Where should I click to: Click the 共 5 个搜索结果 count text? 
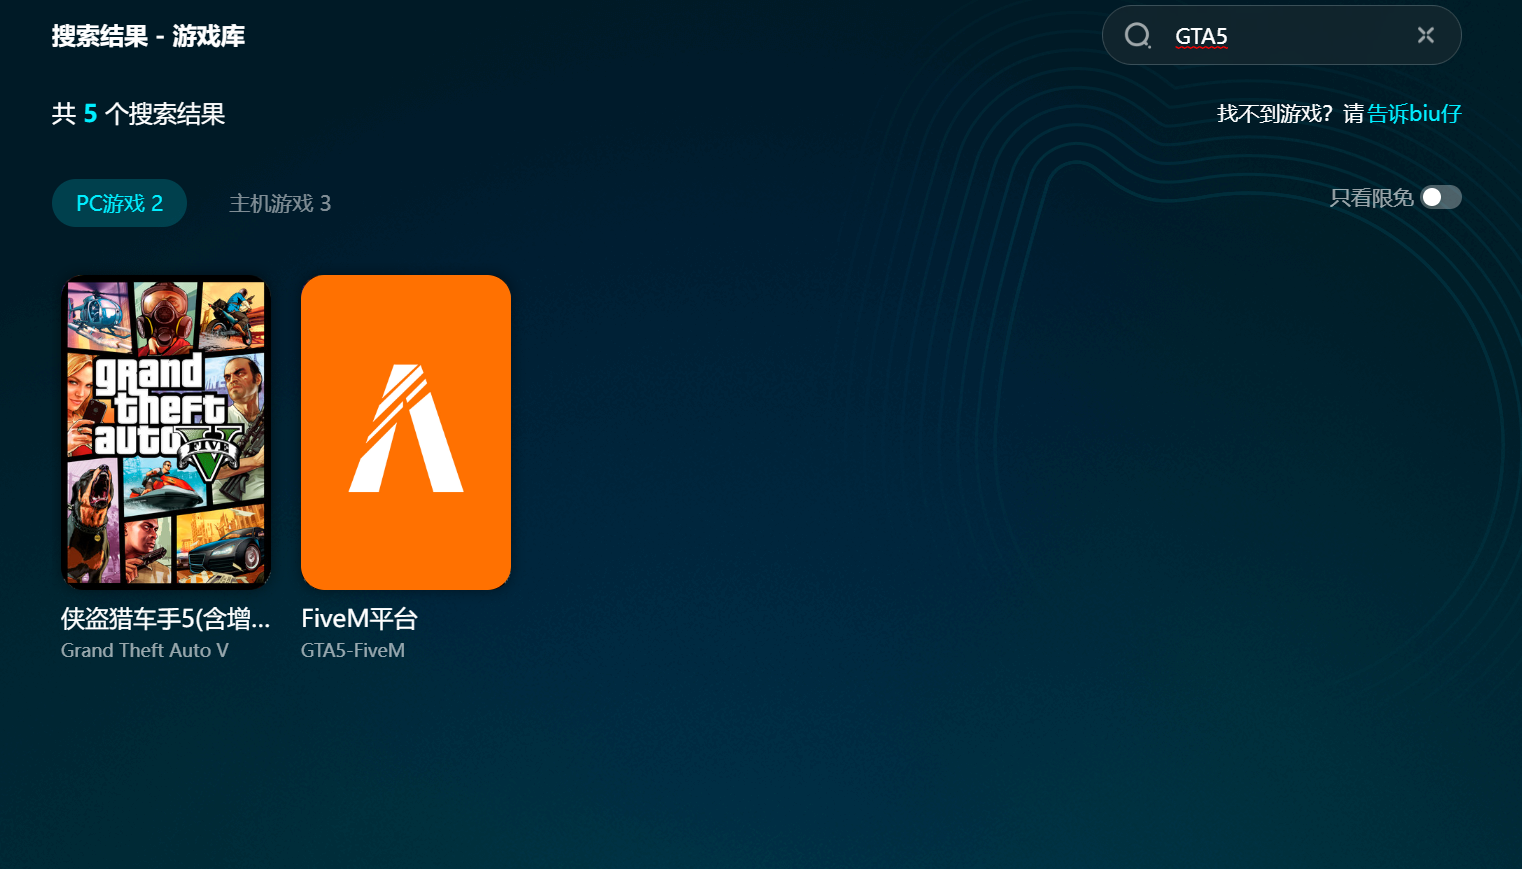click(138, 114)
